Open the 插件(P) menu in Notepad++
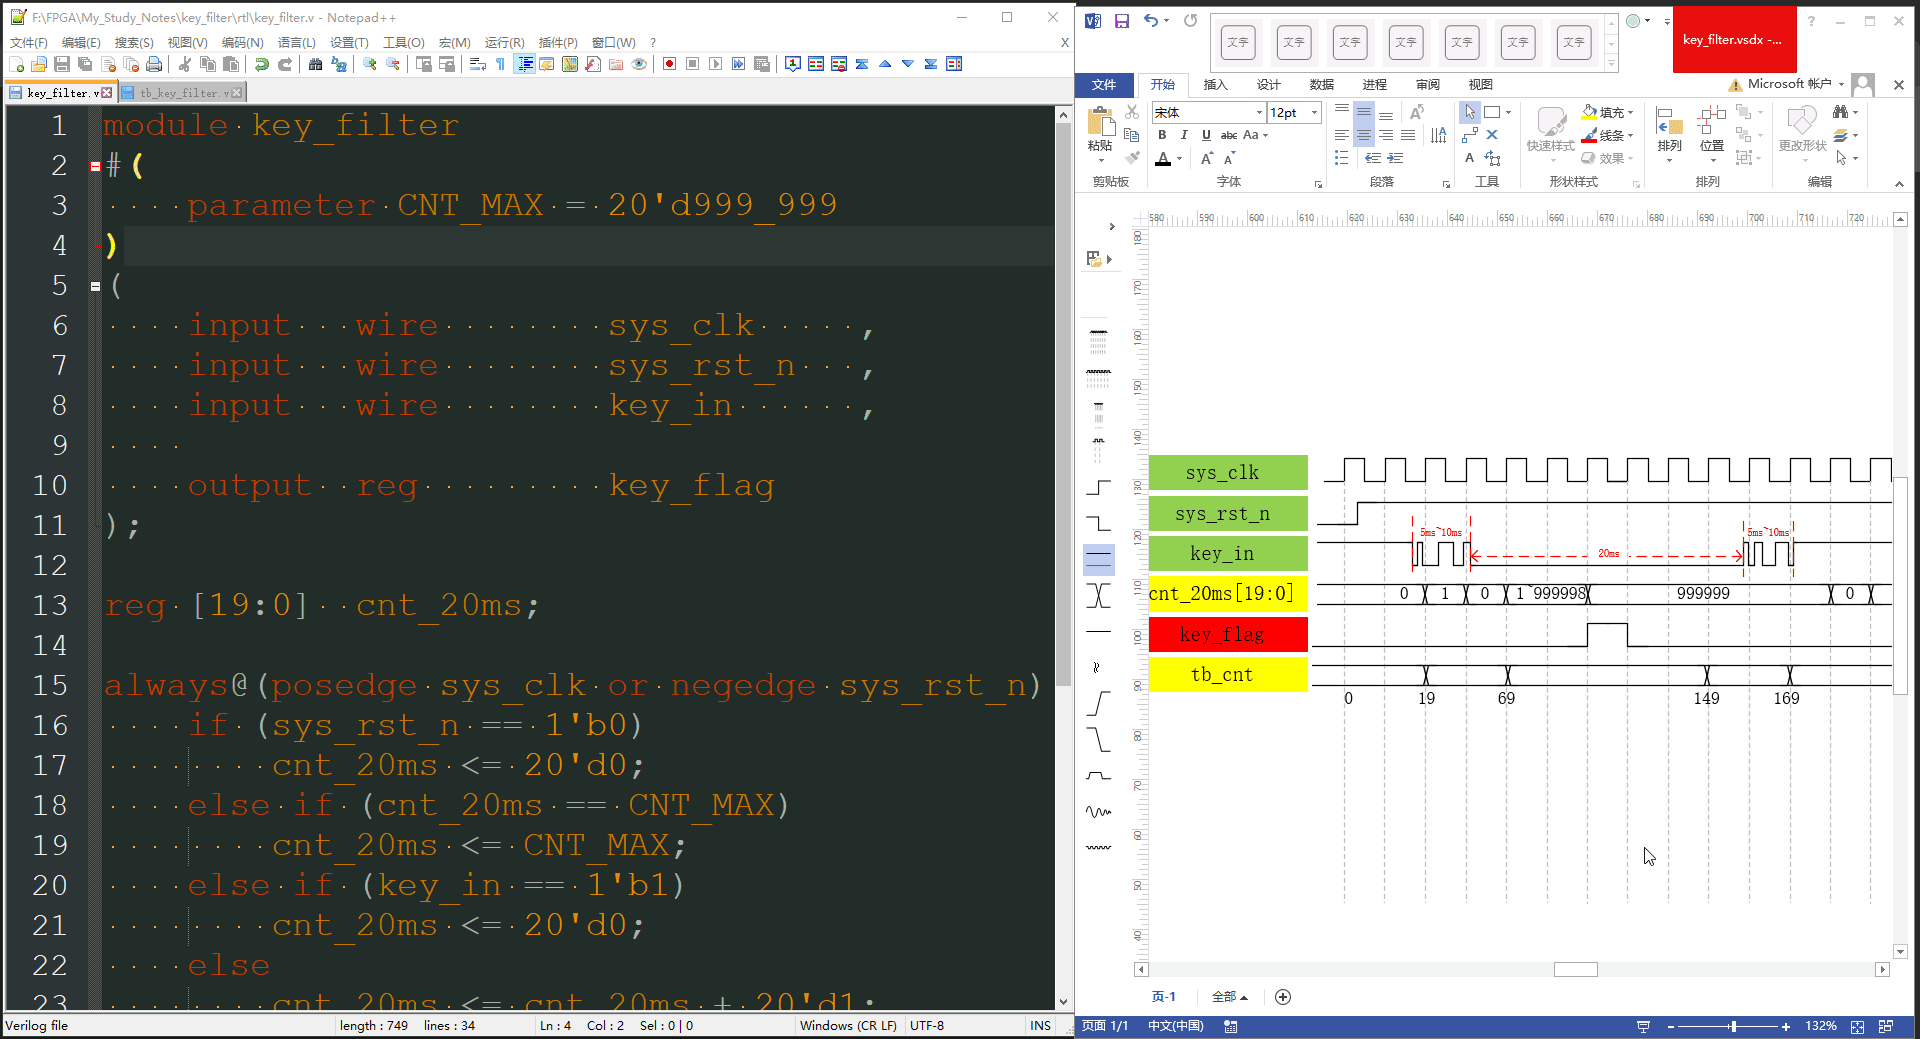This screenshot has width=1920, height=1039. pos(558,43)
